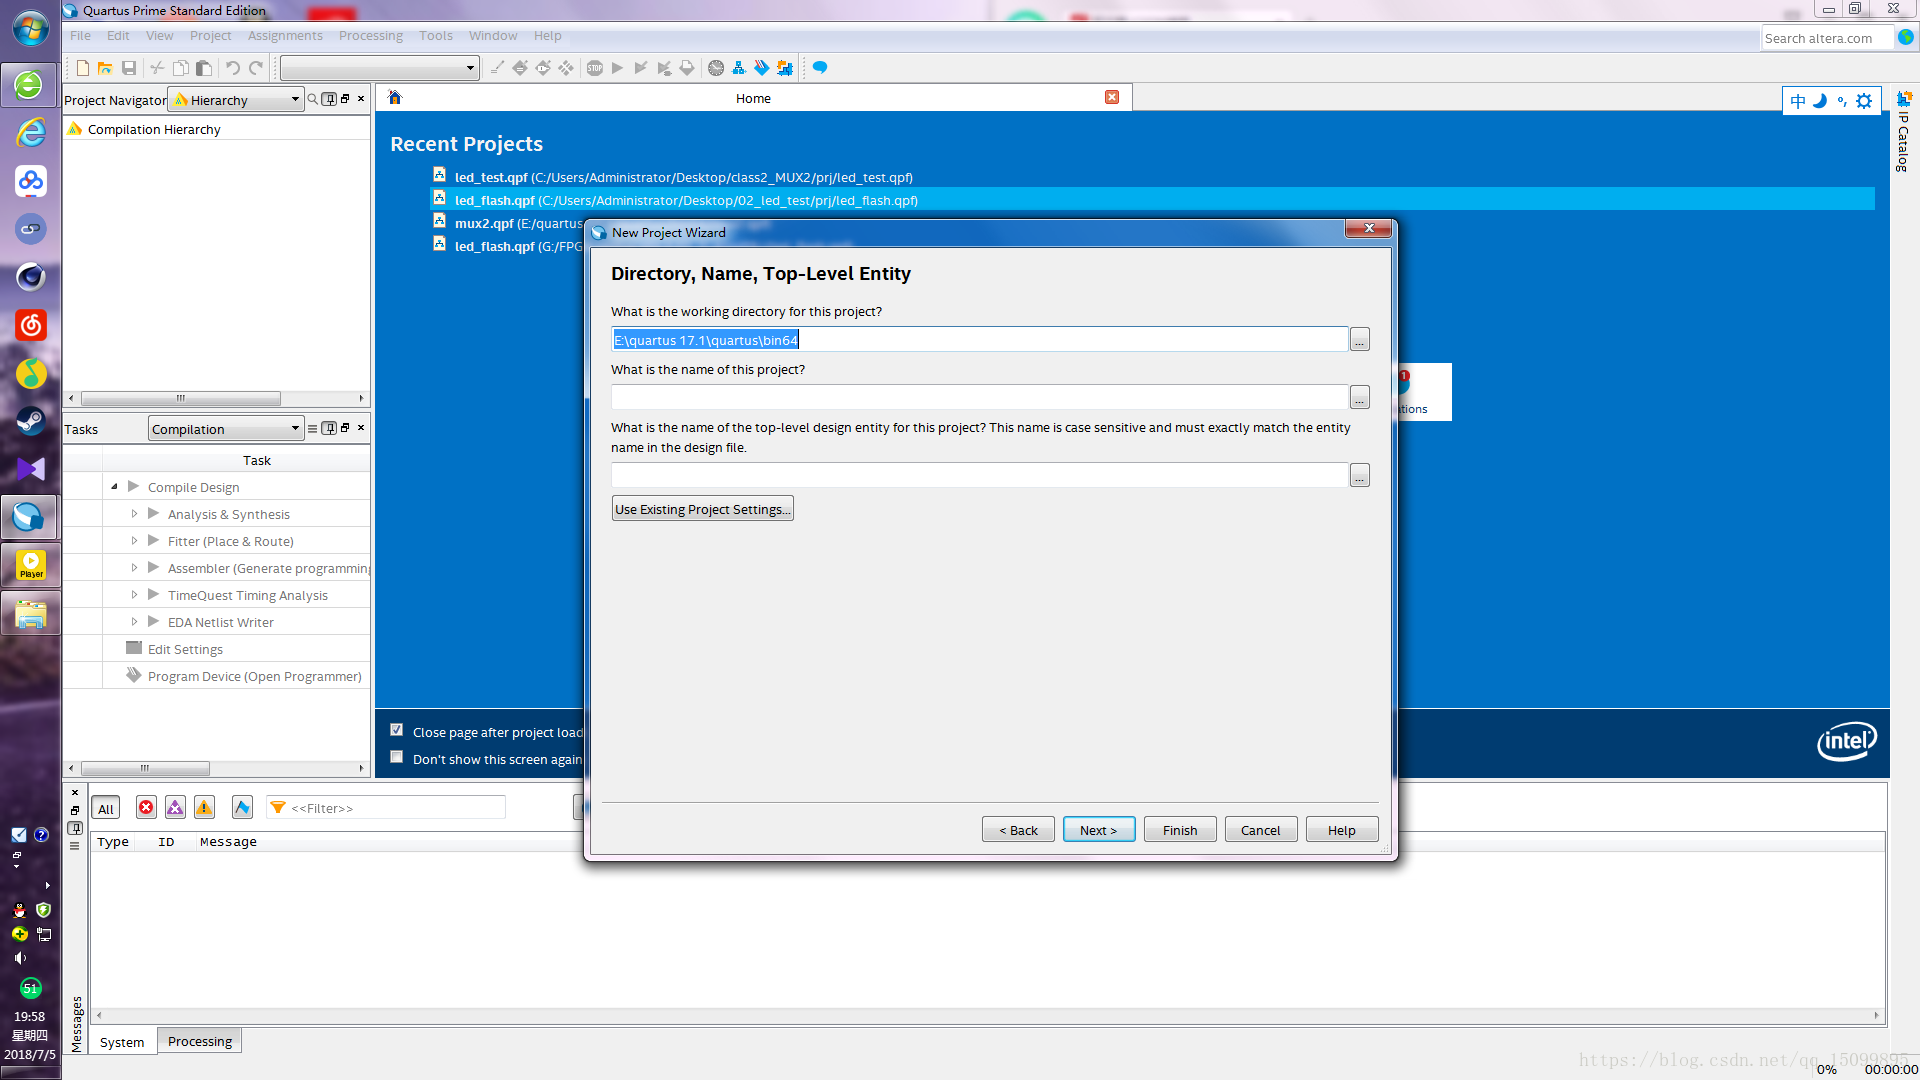The height and width of the screenshot is (1080, 1920).
Task: Expand the Analysis & Synthesis task
Action: click(x=134, y=513)
